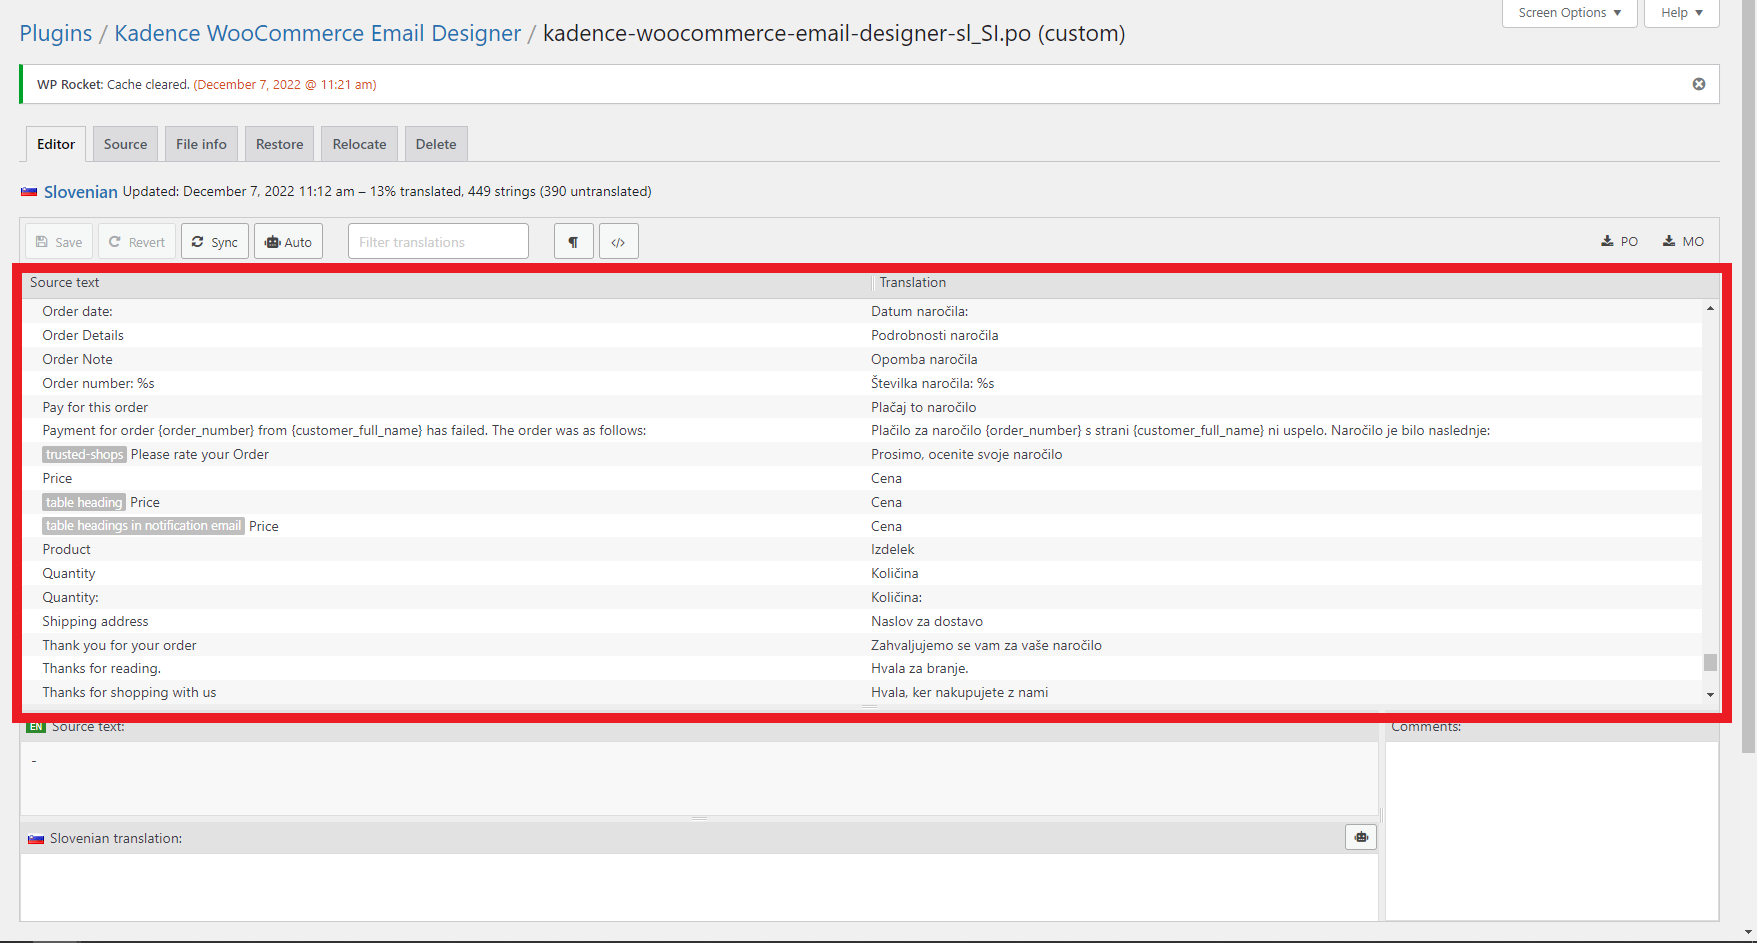Switch to the Restore tab
Viewport: 1757px width, 943px height.
point(279,144)
